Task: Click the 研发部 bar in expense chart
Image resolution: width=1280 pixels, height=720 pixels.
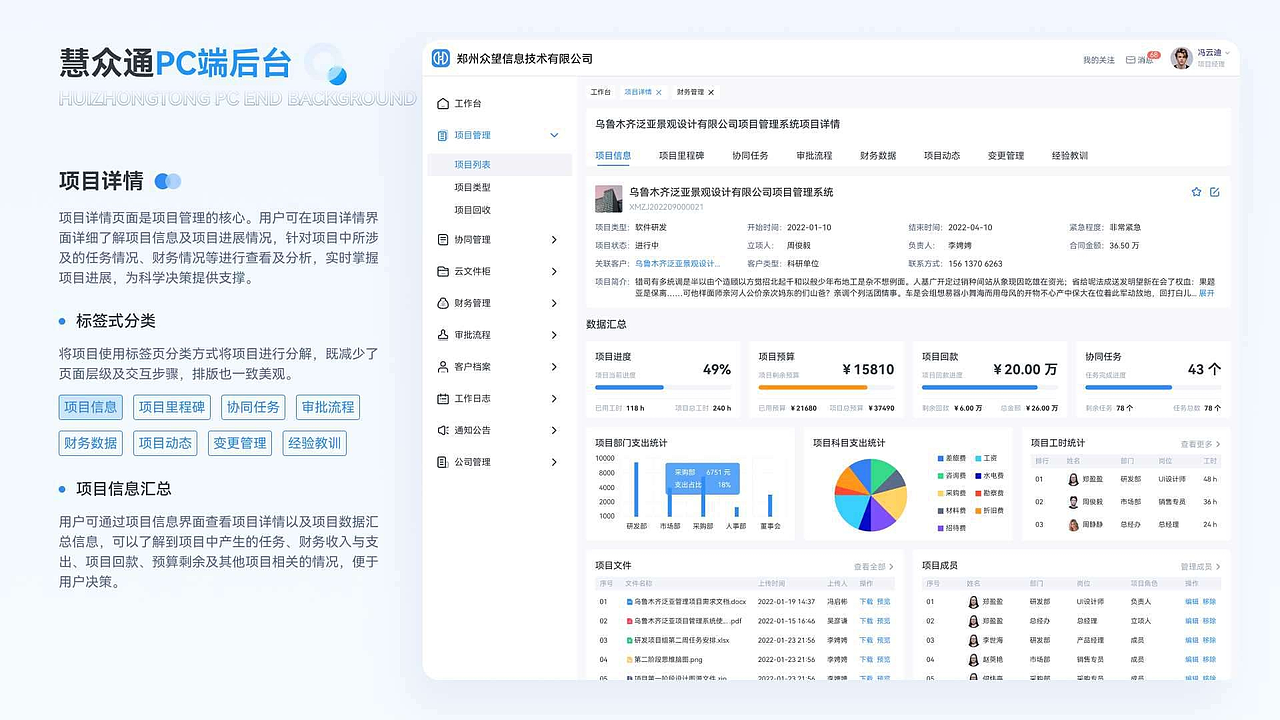Action: [x=636, y=489]
